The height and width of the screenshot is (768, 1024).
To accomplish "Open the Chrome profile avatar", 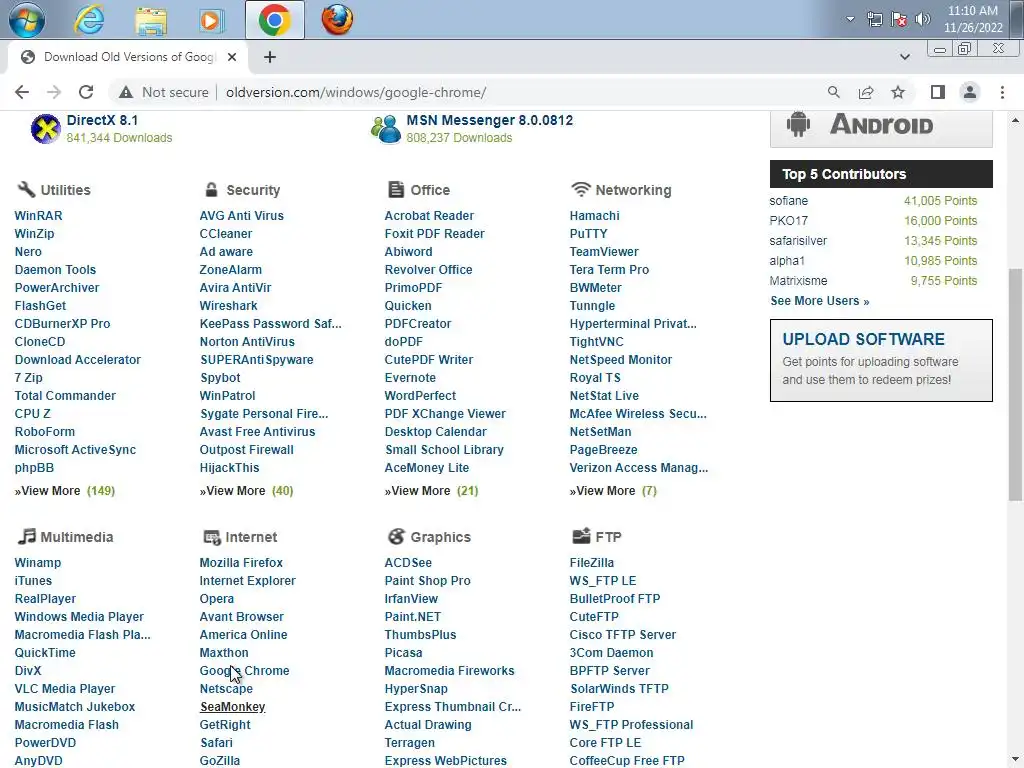I will [x=970, y=92].
